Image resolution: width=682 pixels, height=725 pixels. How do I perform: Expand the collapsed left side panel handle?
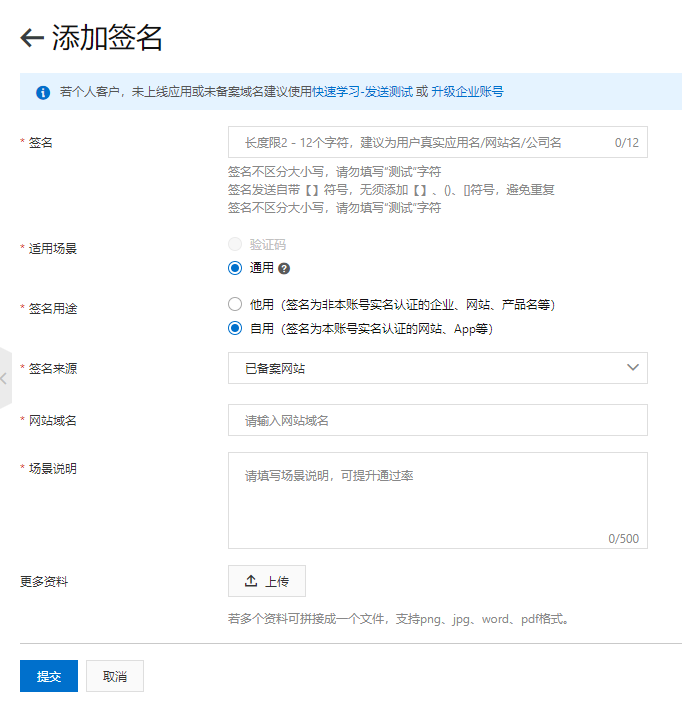[5, 378]
